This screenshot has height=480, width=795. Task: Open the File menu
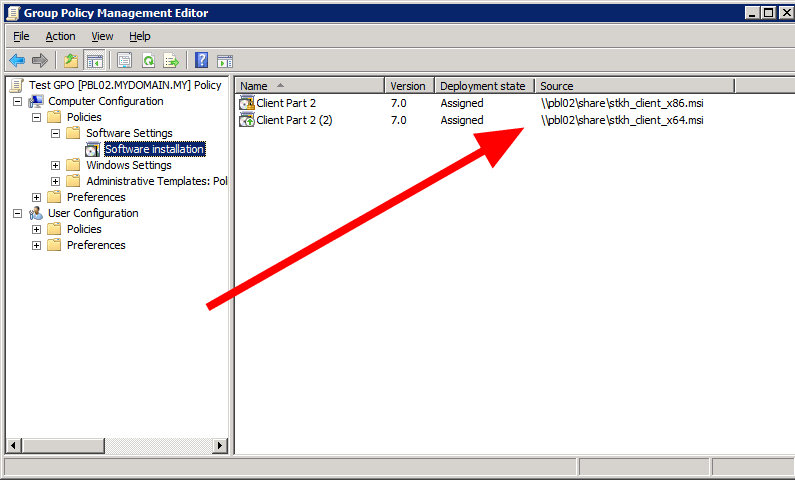click(x=21, y=36)
